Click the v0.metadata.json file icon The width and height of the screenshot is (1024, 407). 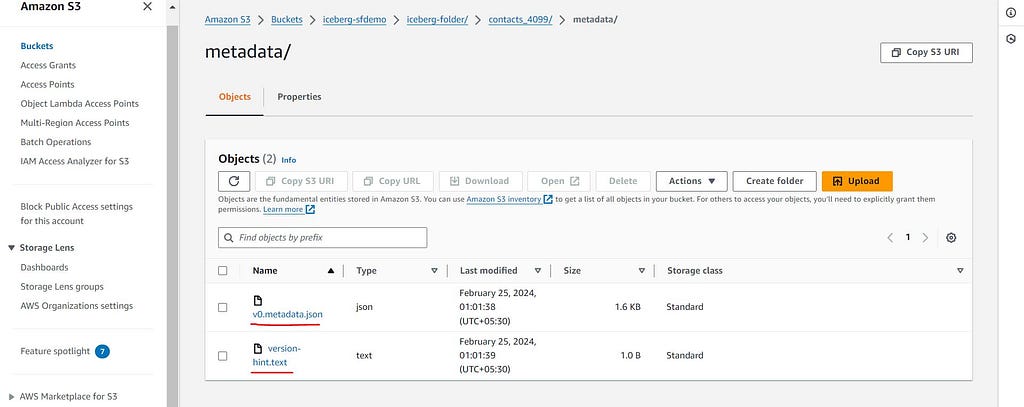pos(257,301)
